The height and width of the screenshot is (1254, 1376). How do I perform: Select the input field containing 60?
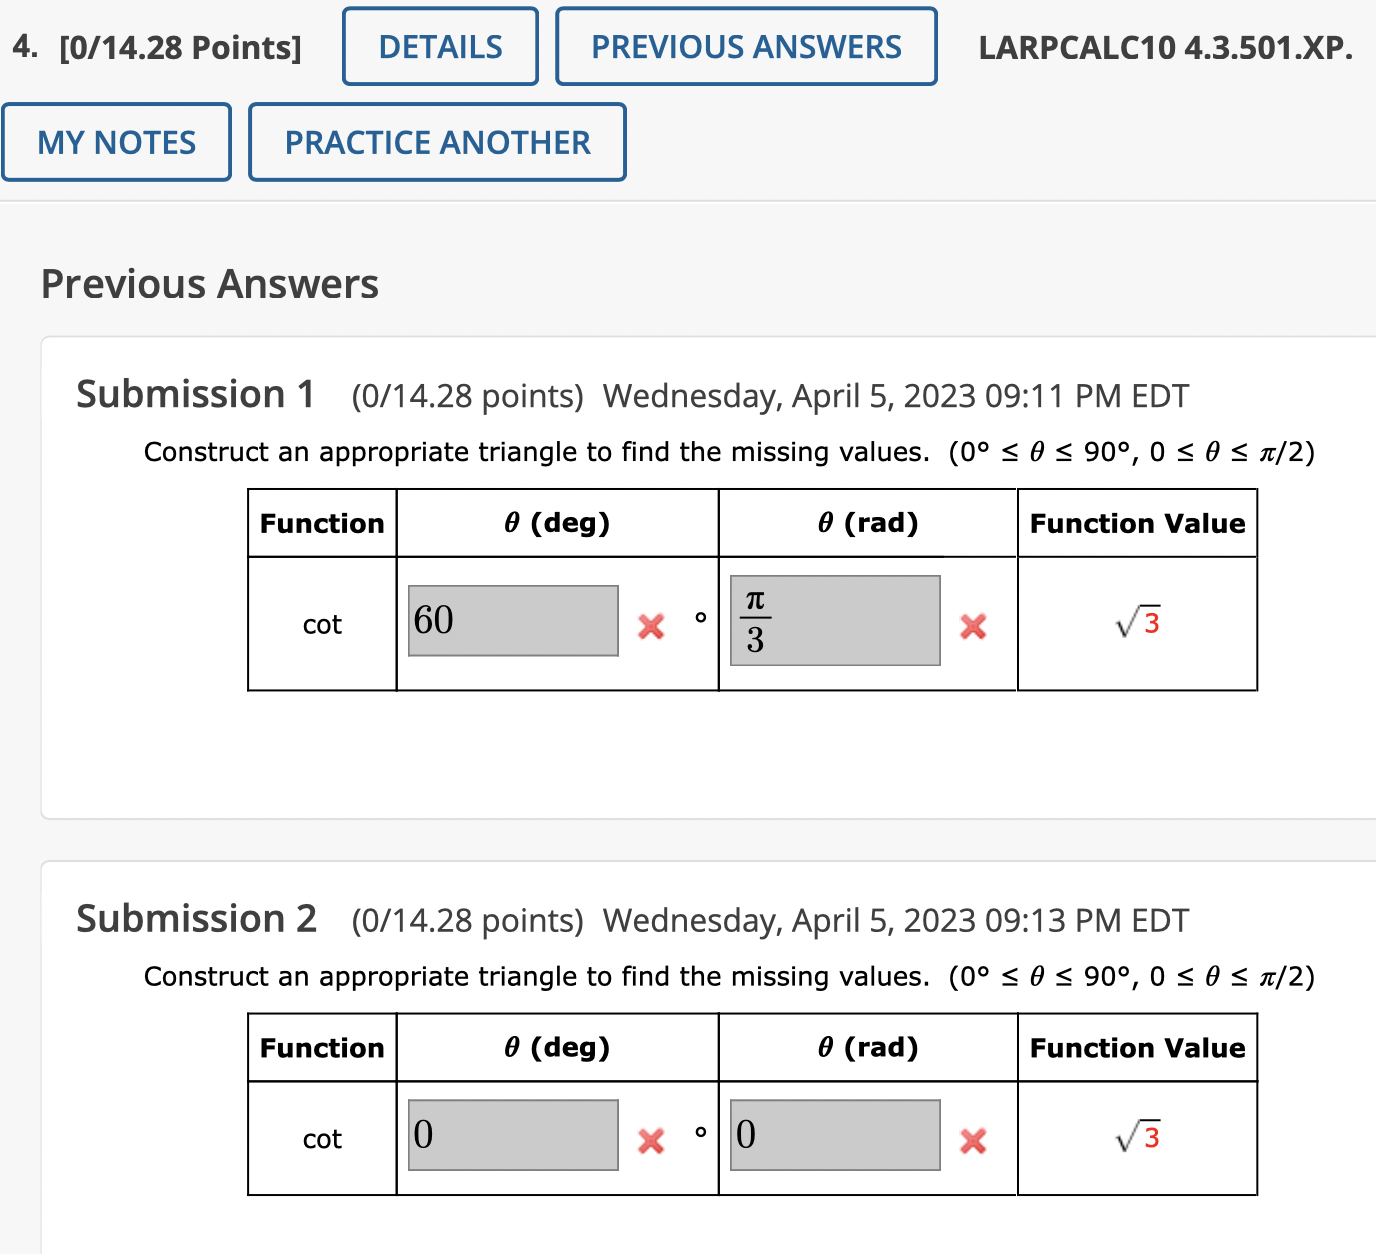tap(513, 620)
